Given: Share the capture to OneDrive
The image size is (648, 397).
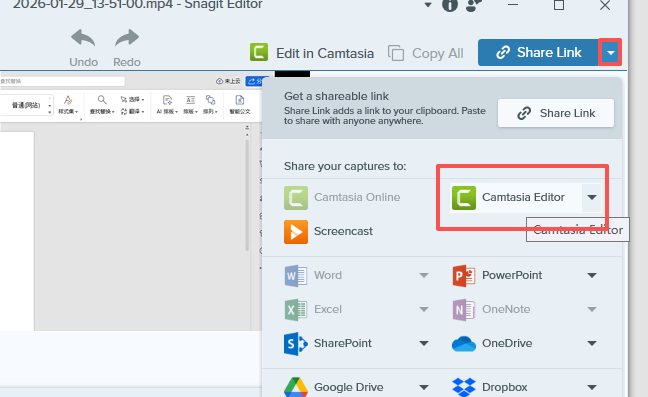Looking at the screenshot, I should click(x=492, y=343).
